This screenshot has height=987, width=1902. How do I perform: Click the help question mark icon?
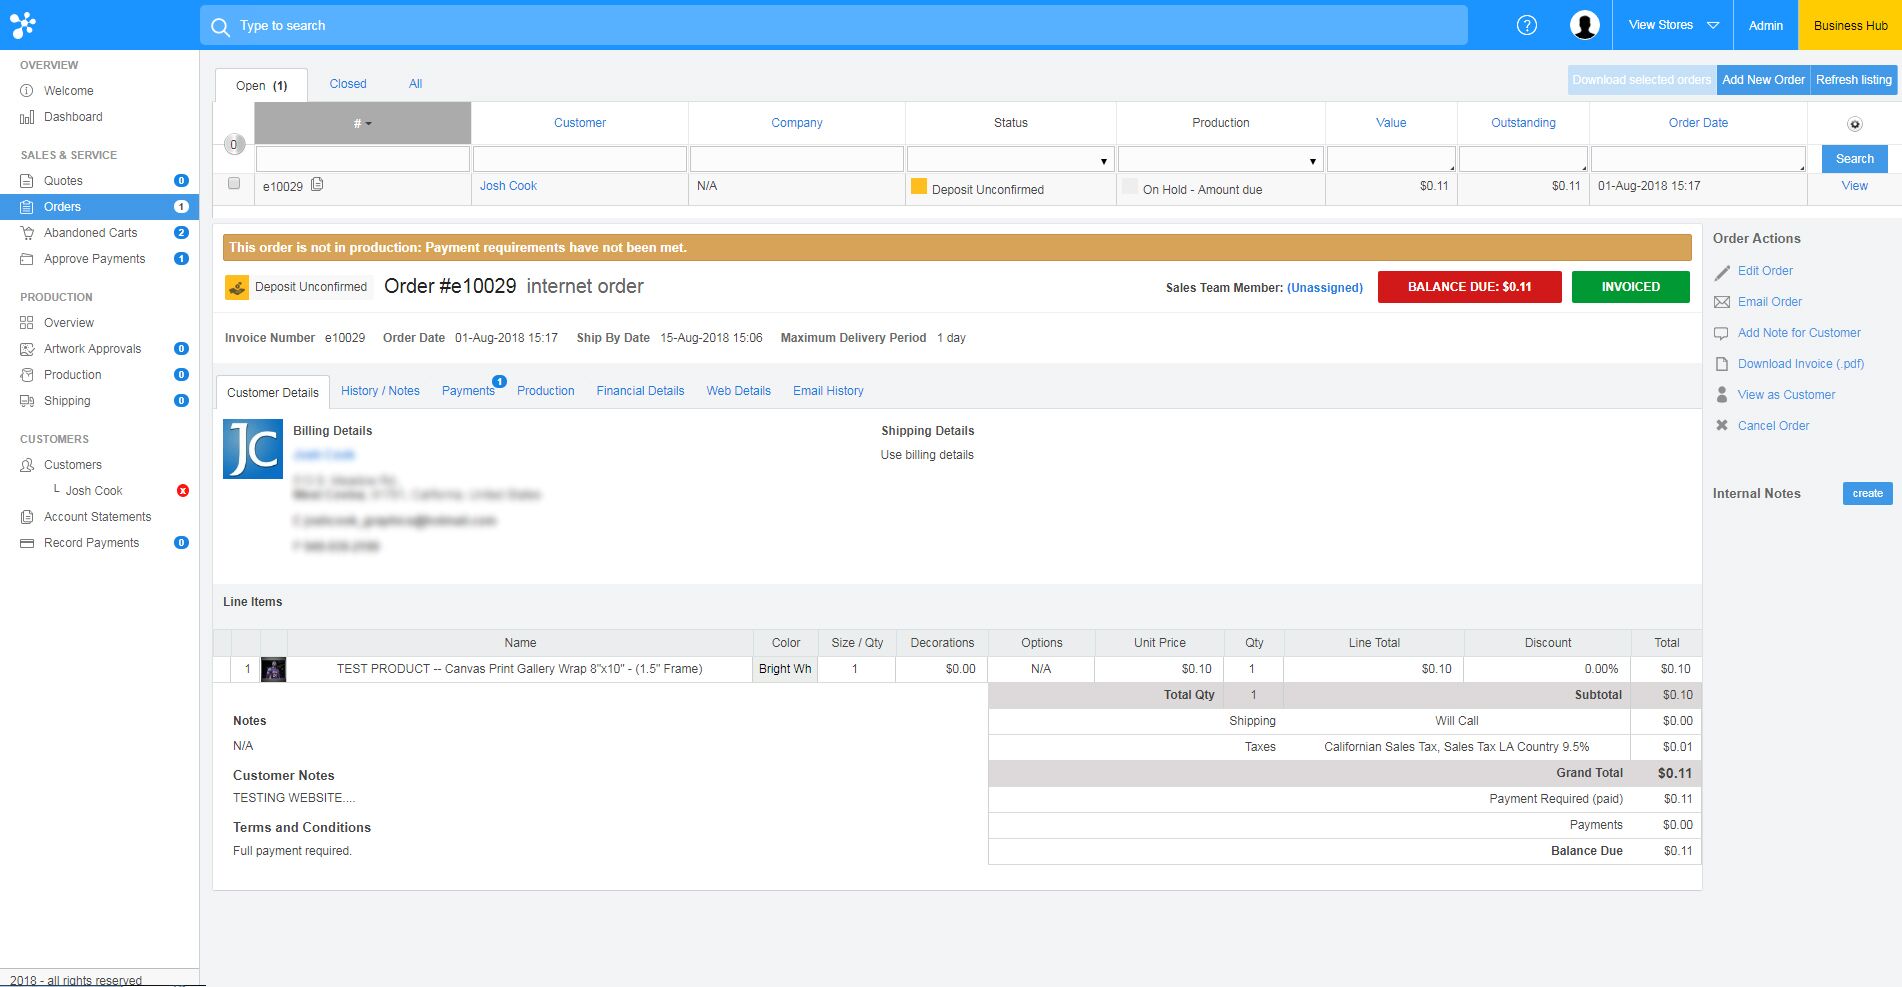click(1526, 25)
